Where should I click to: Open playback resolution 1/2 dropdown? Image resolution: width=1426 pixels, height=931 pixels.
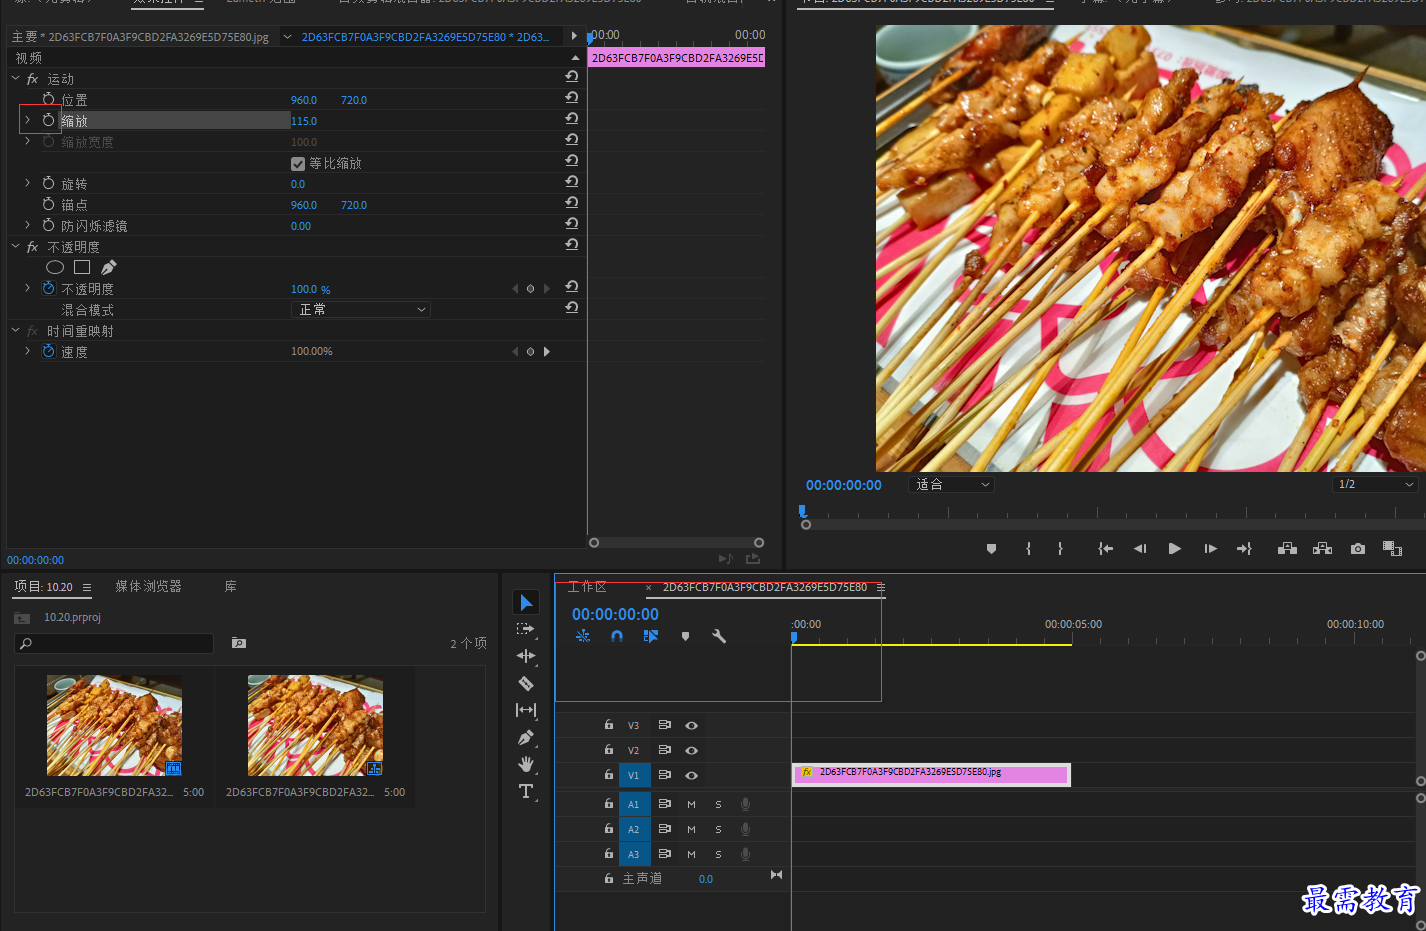[x=1376, y=484]
